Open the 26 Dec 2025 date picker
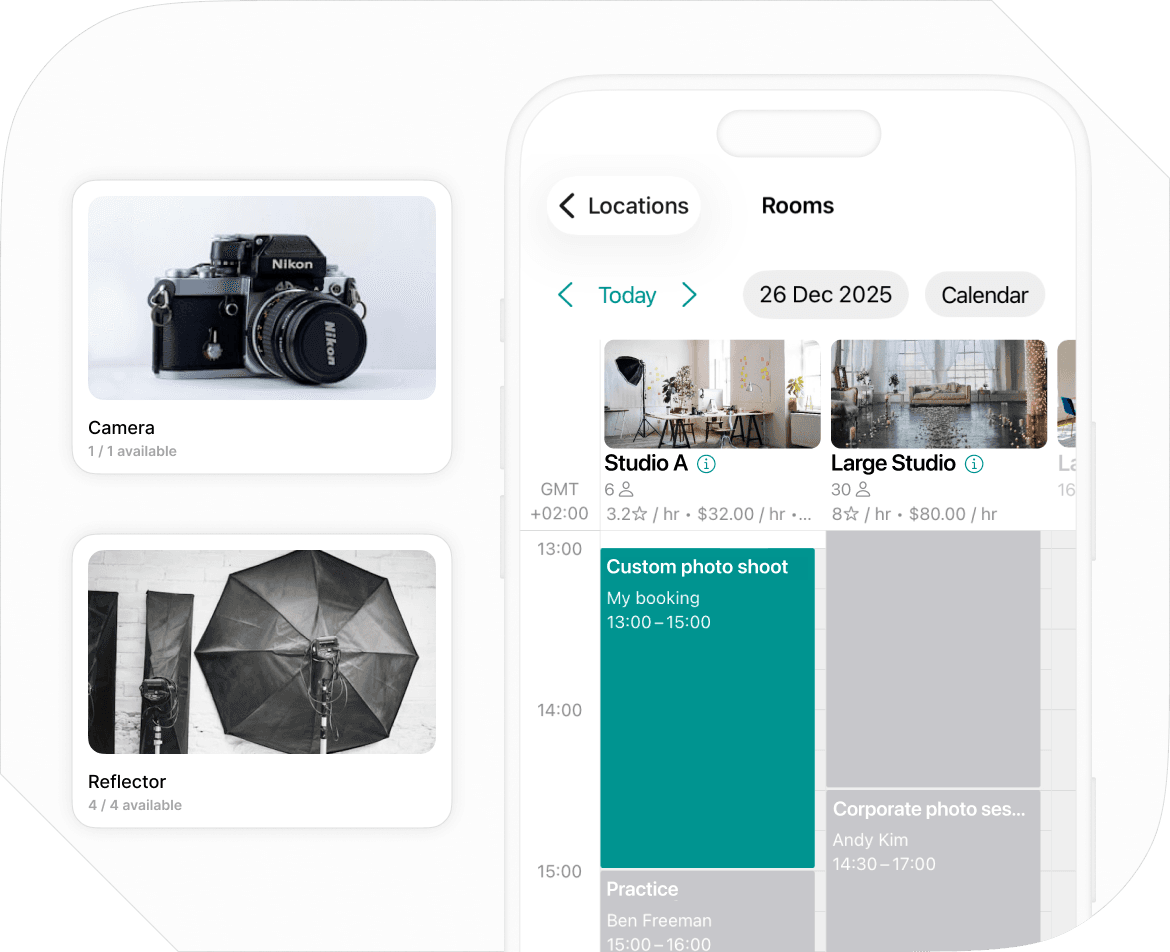Screen dimensions: 1170x952 pos(825,294)
